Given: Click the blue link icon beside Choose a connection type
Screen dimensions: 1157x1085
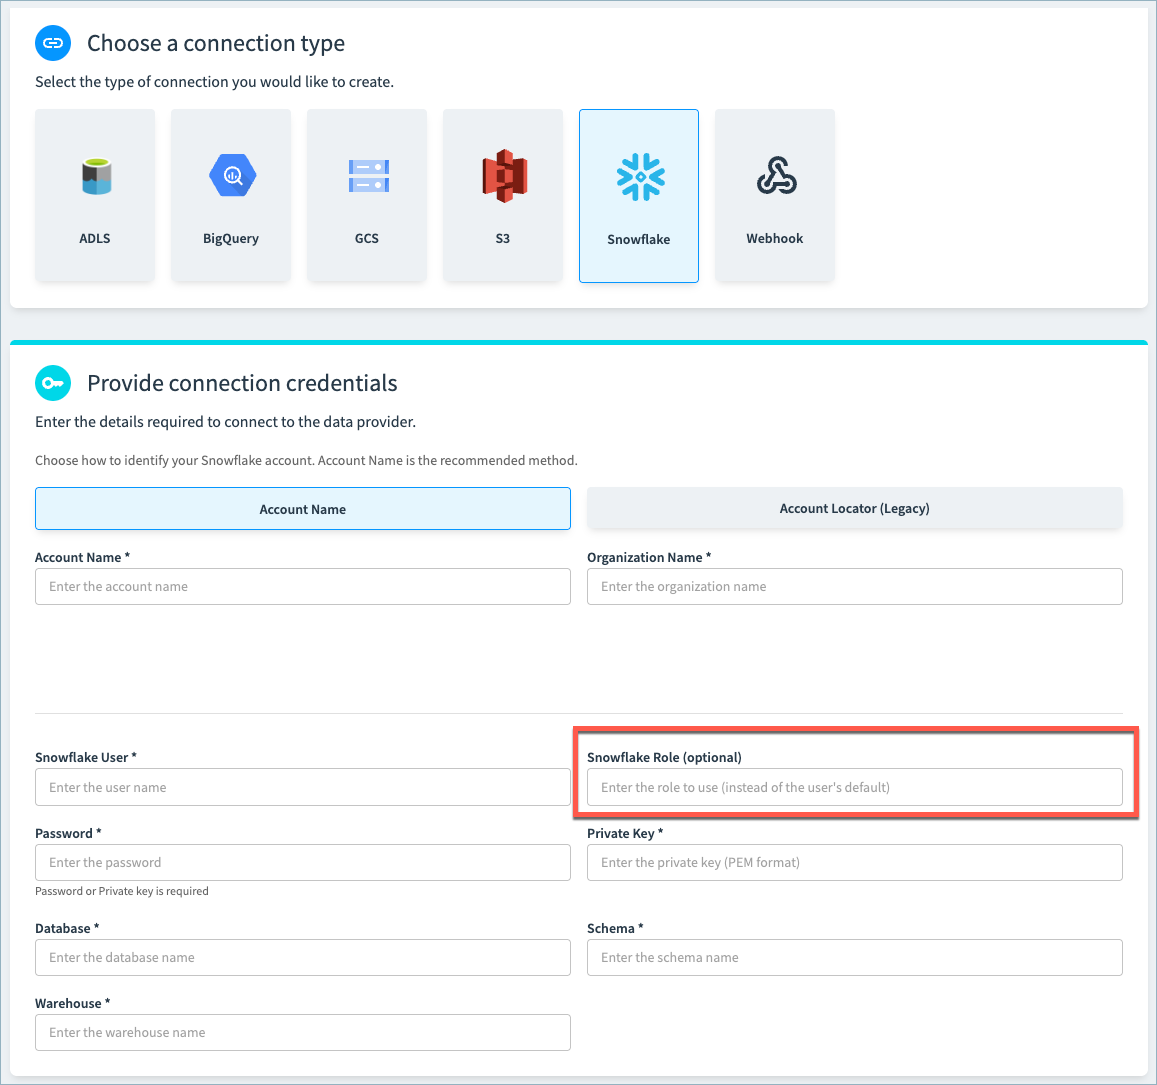Looking at the screenshot, I should click(53, 43).
